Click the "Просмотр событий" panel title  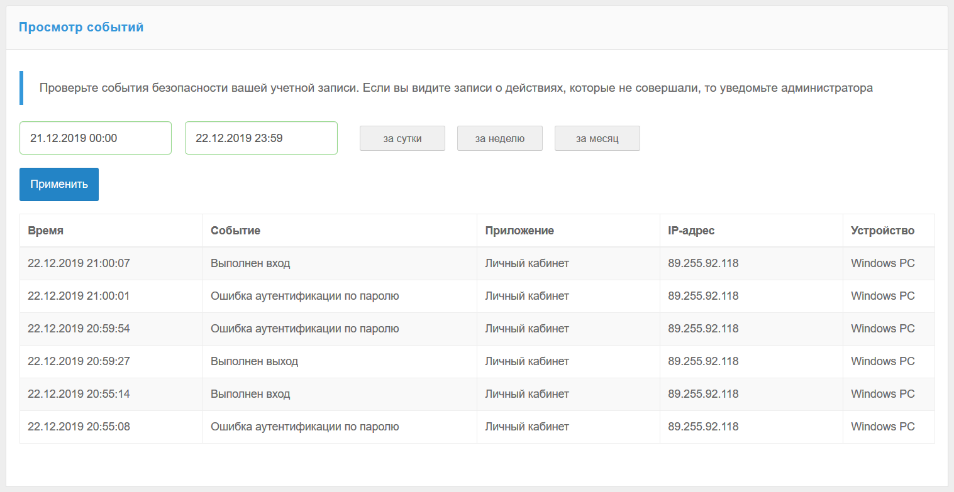[x=81, y=27]
